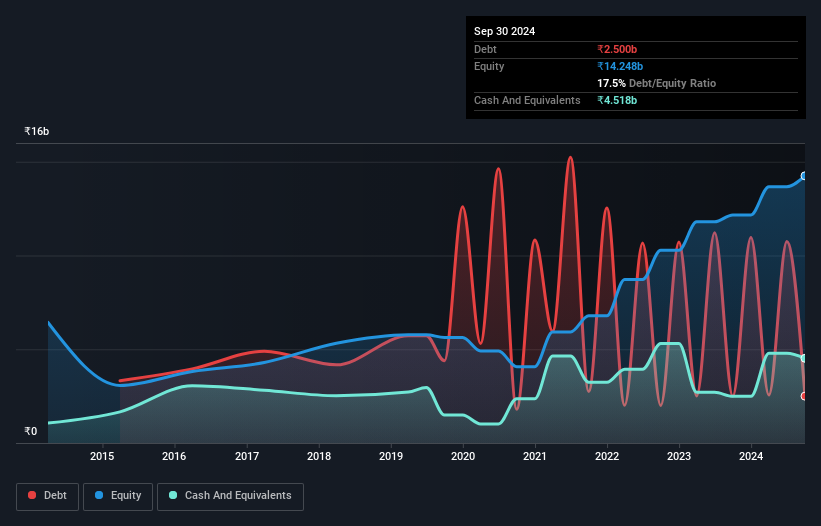The width and height of the screenshot is (821, 526).
Task: Select the teal Cash endpoint marker on chart
Action: 804,359
